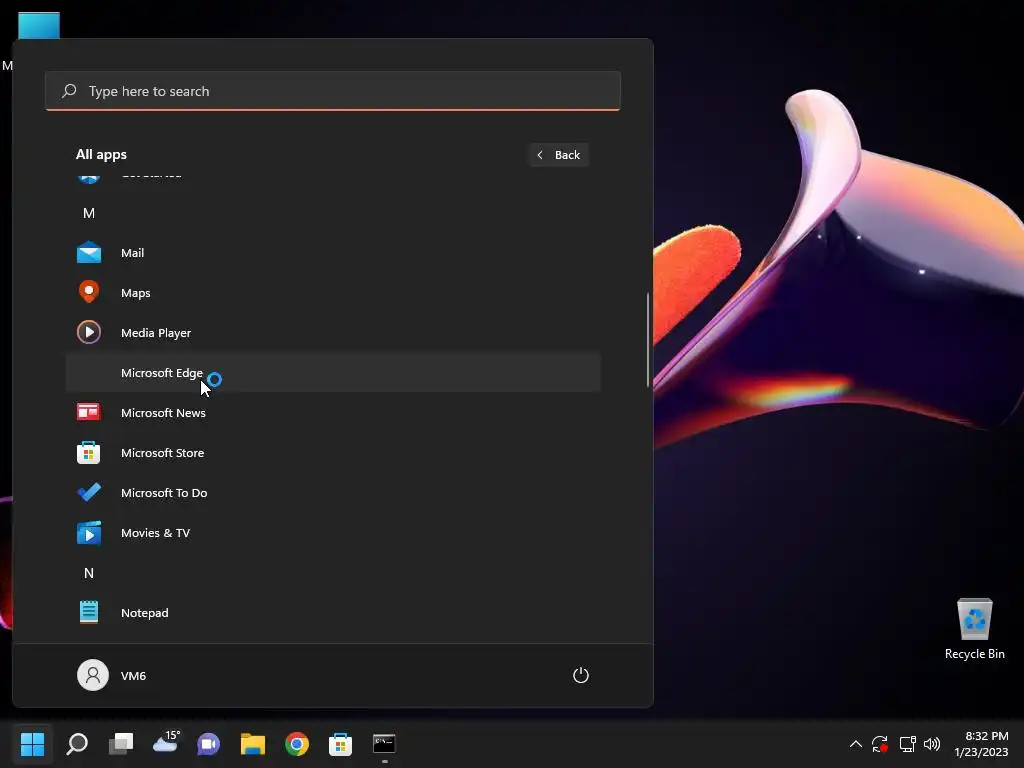Open the power options icon
This screenshot has width=1024, height=768.
tap(581, 675)
